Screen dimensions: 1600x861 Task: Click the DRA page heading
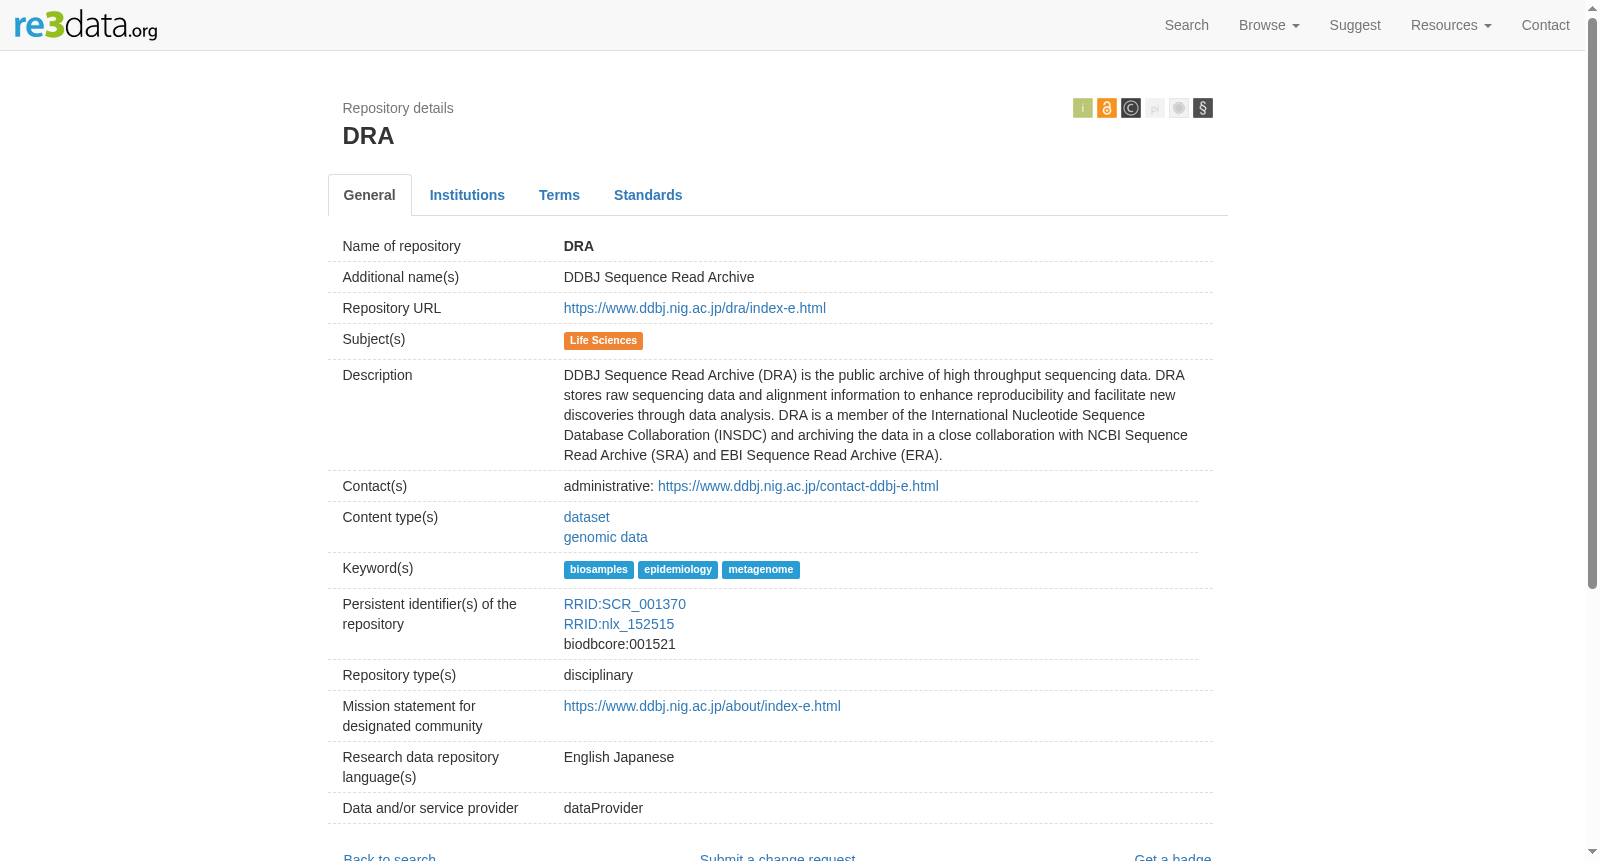[x=368, y=136]
